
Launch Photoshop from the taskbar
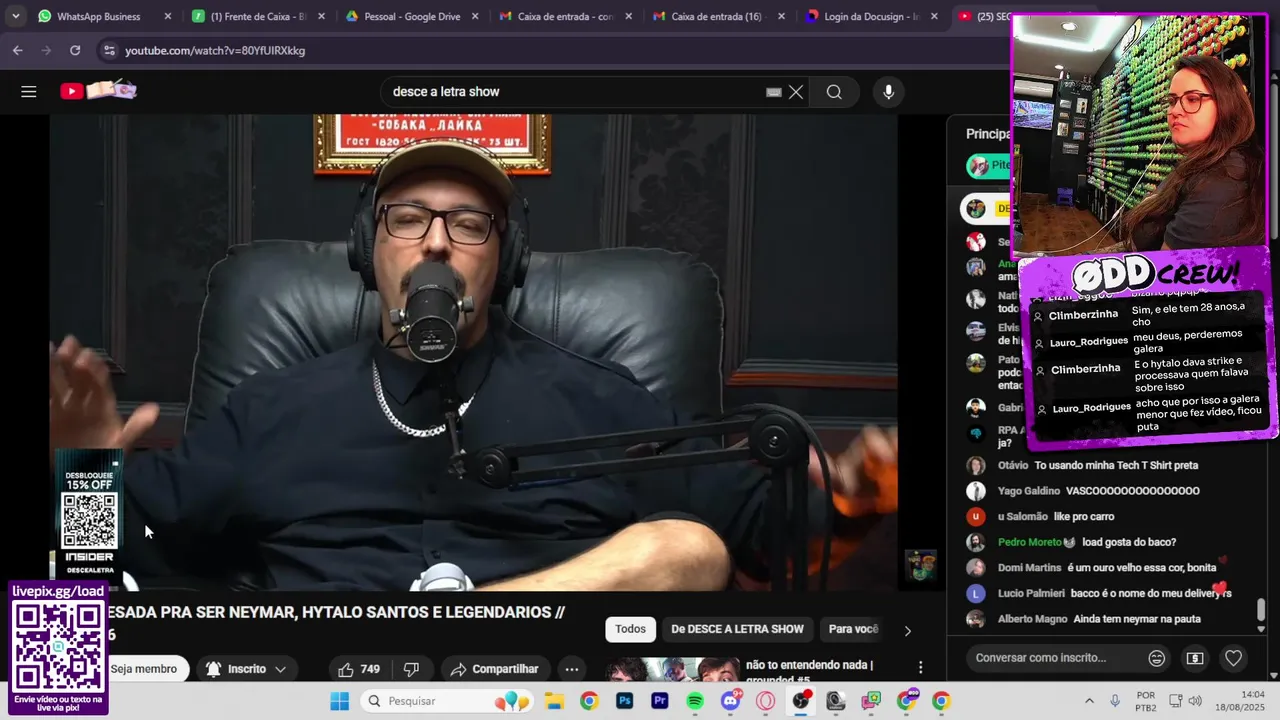624,701
